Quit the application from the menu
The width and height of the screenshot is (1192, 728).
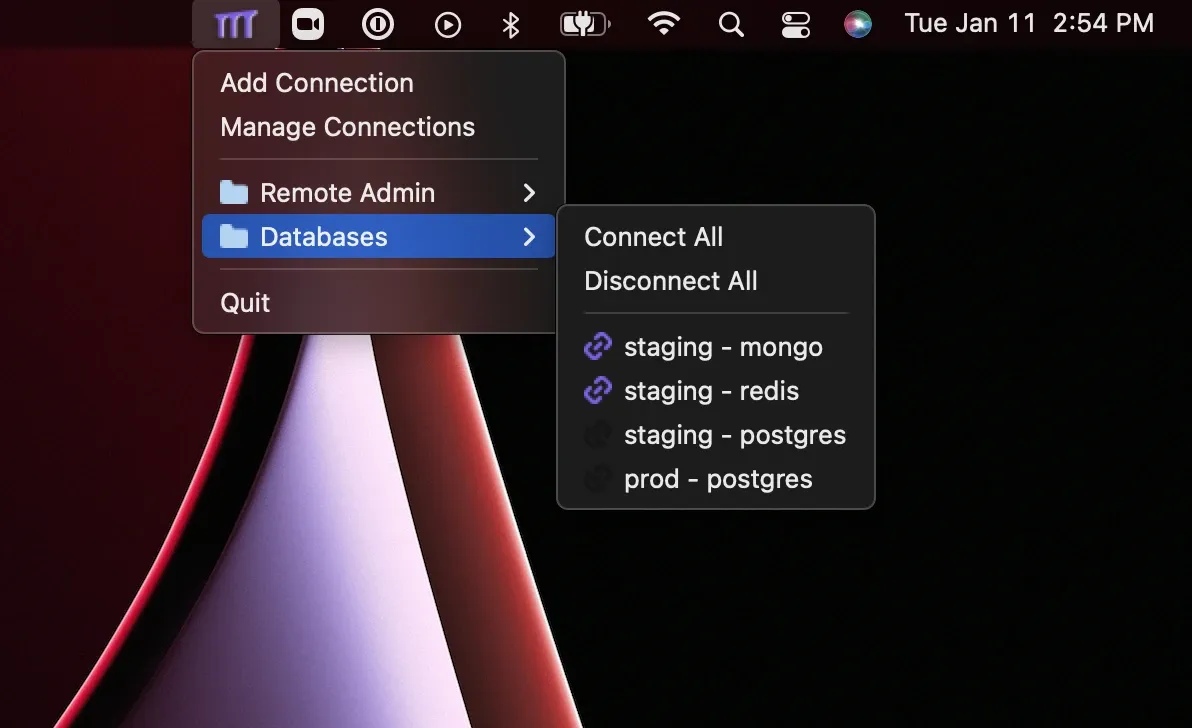point(378,302)
